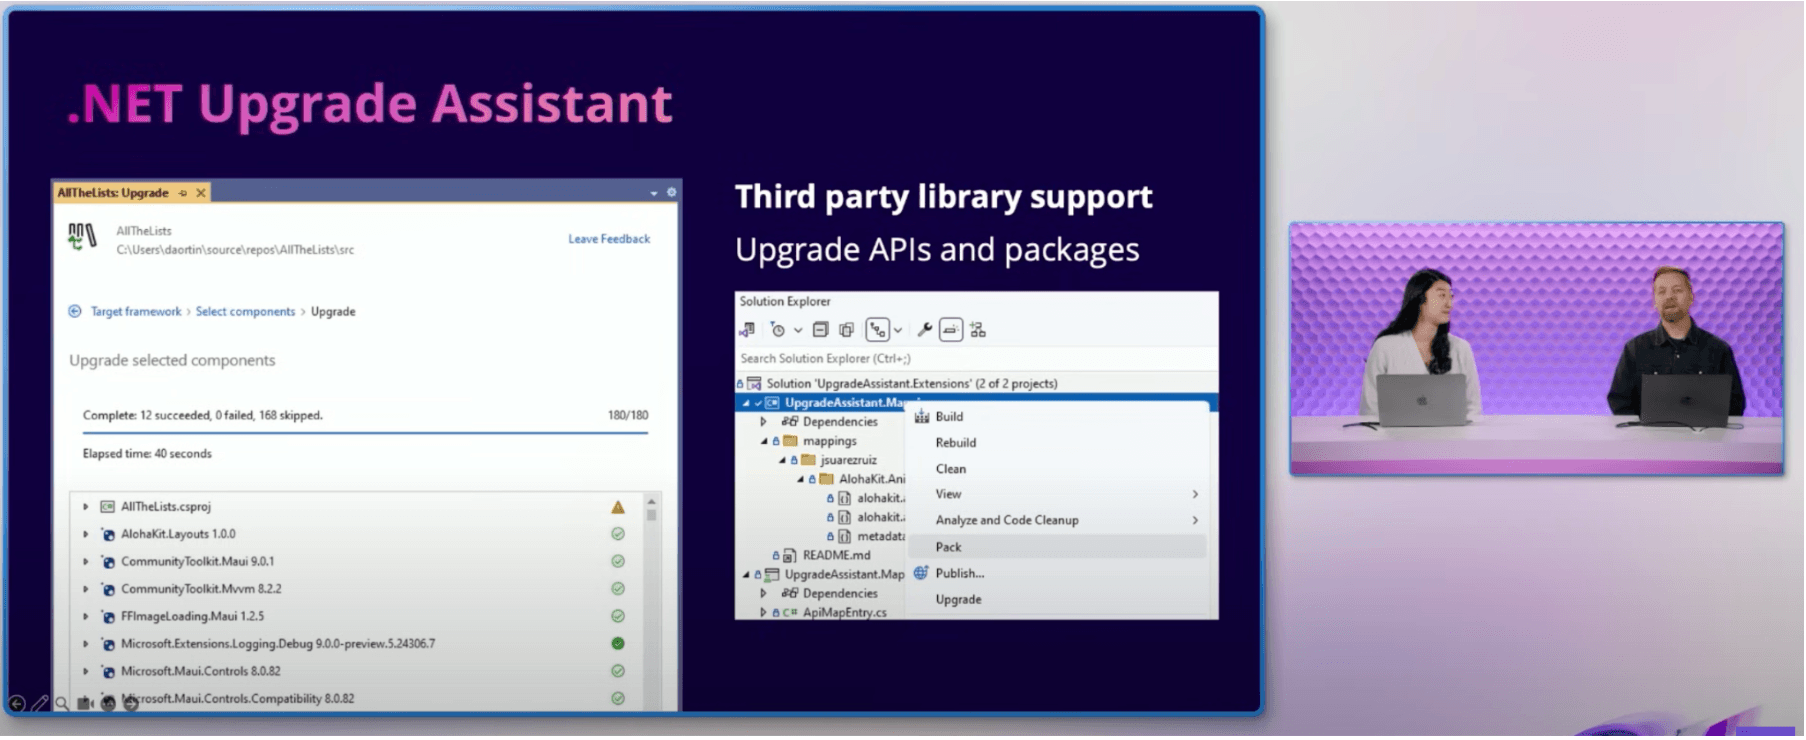Click the package icon beside CommunityToolkit.Mvvm 8.2.2
The height and width of the screenshot is (740, 1806).
point(108,590)
